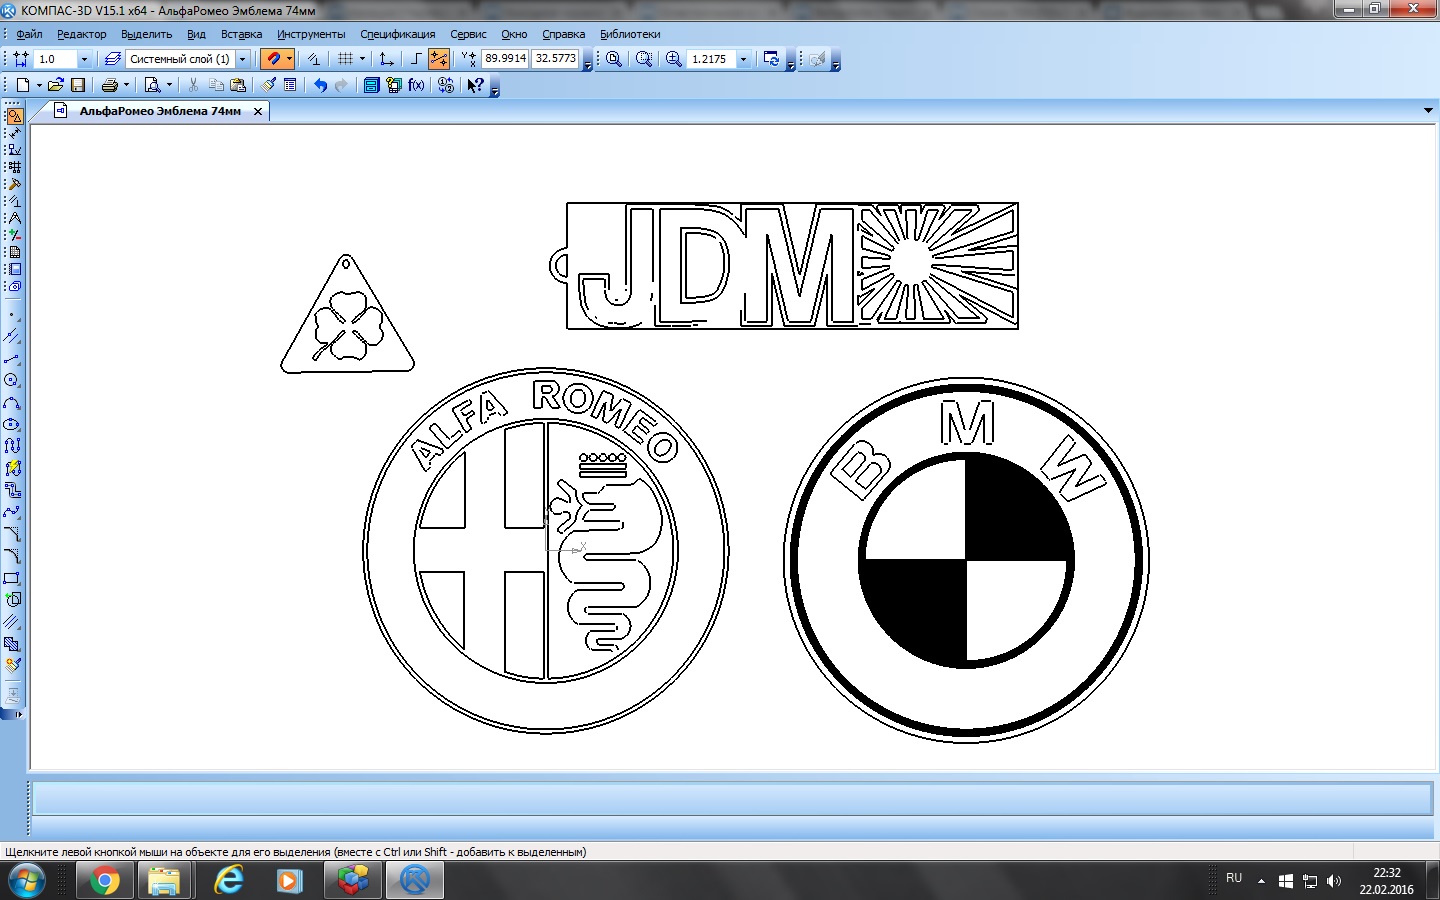Expand the snaps magnet dropdown arrow
Screen dimensions: 1440x900
point(289,59)
